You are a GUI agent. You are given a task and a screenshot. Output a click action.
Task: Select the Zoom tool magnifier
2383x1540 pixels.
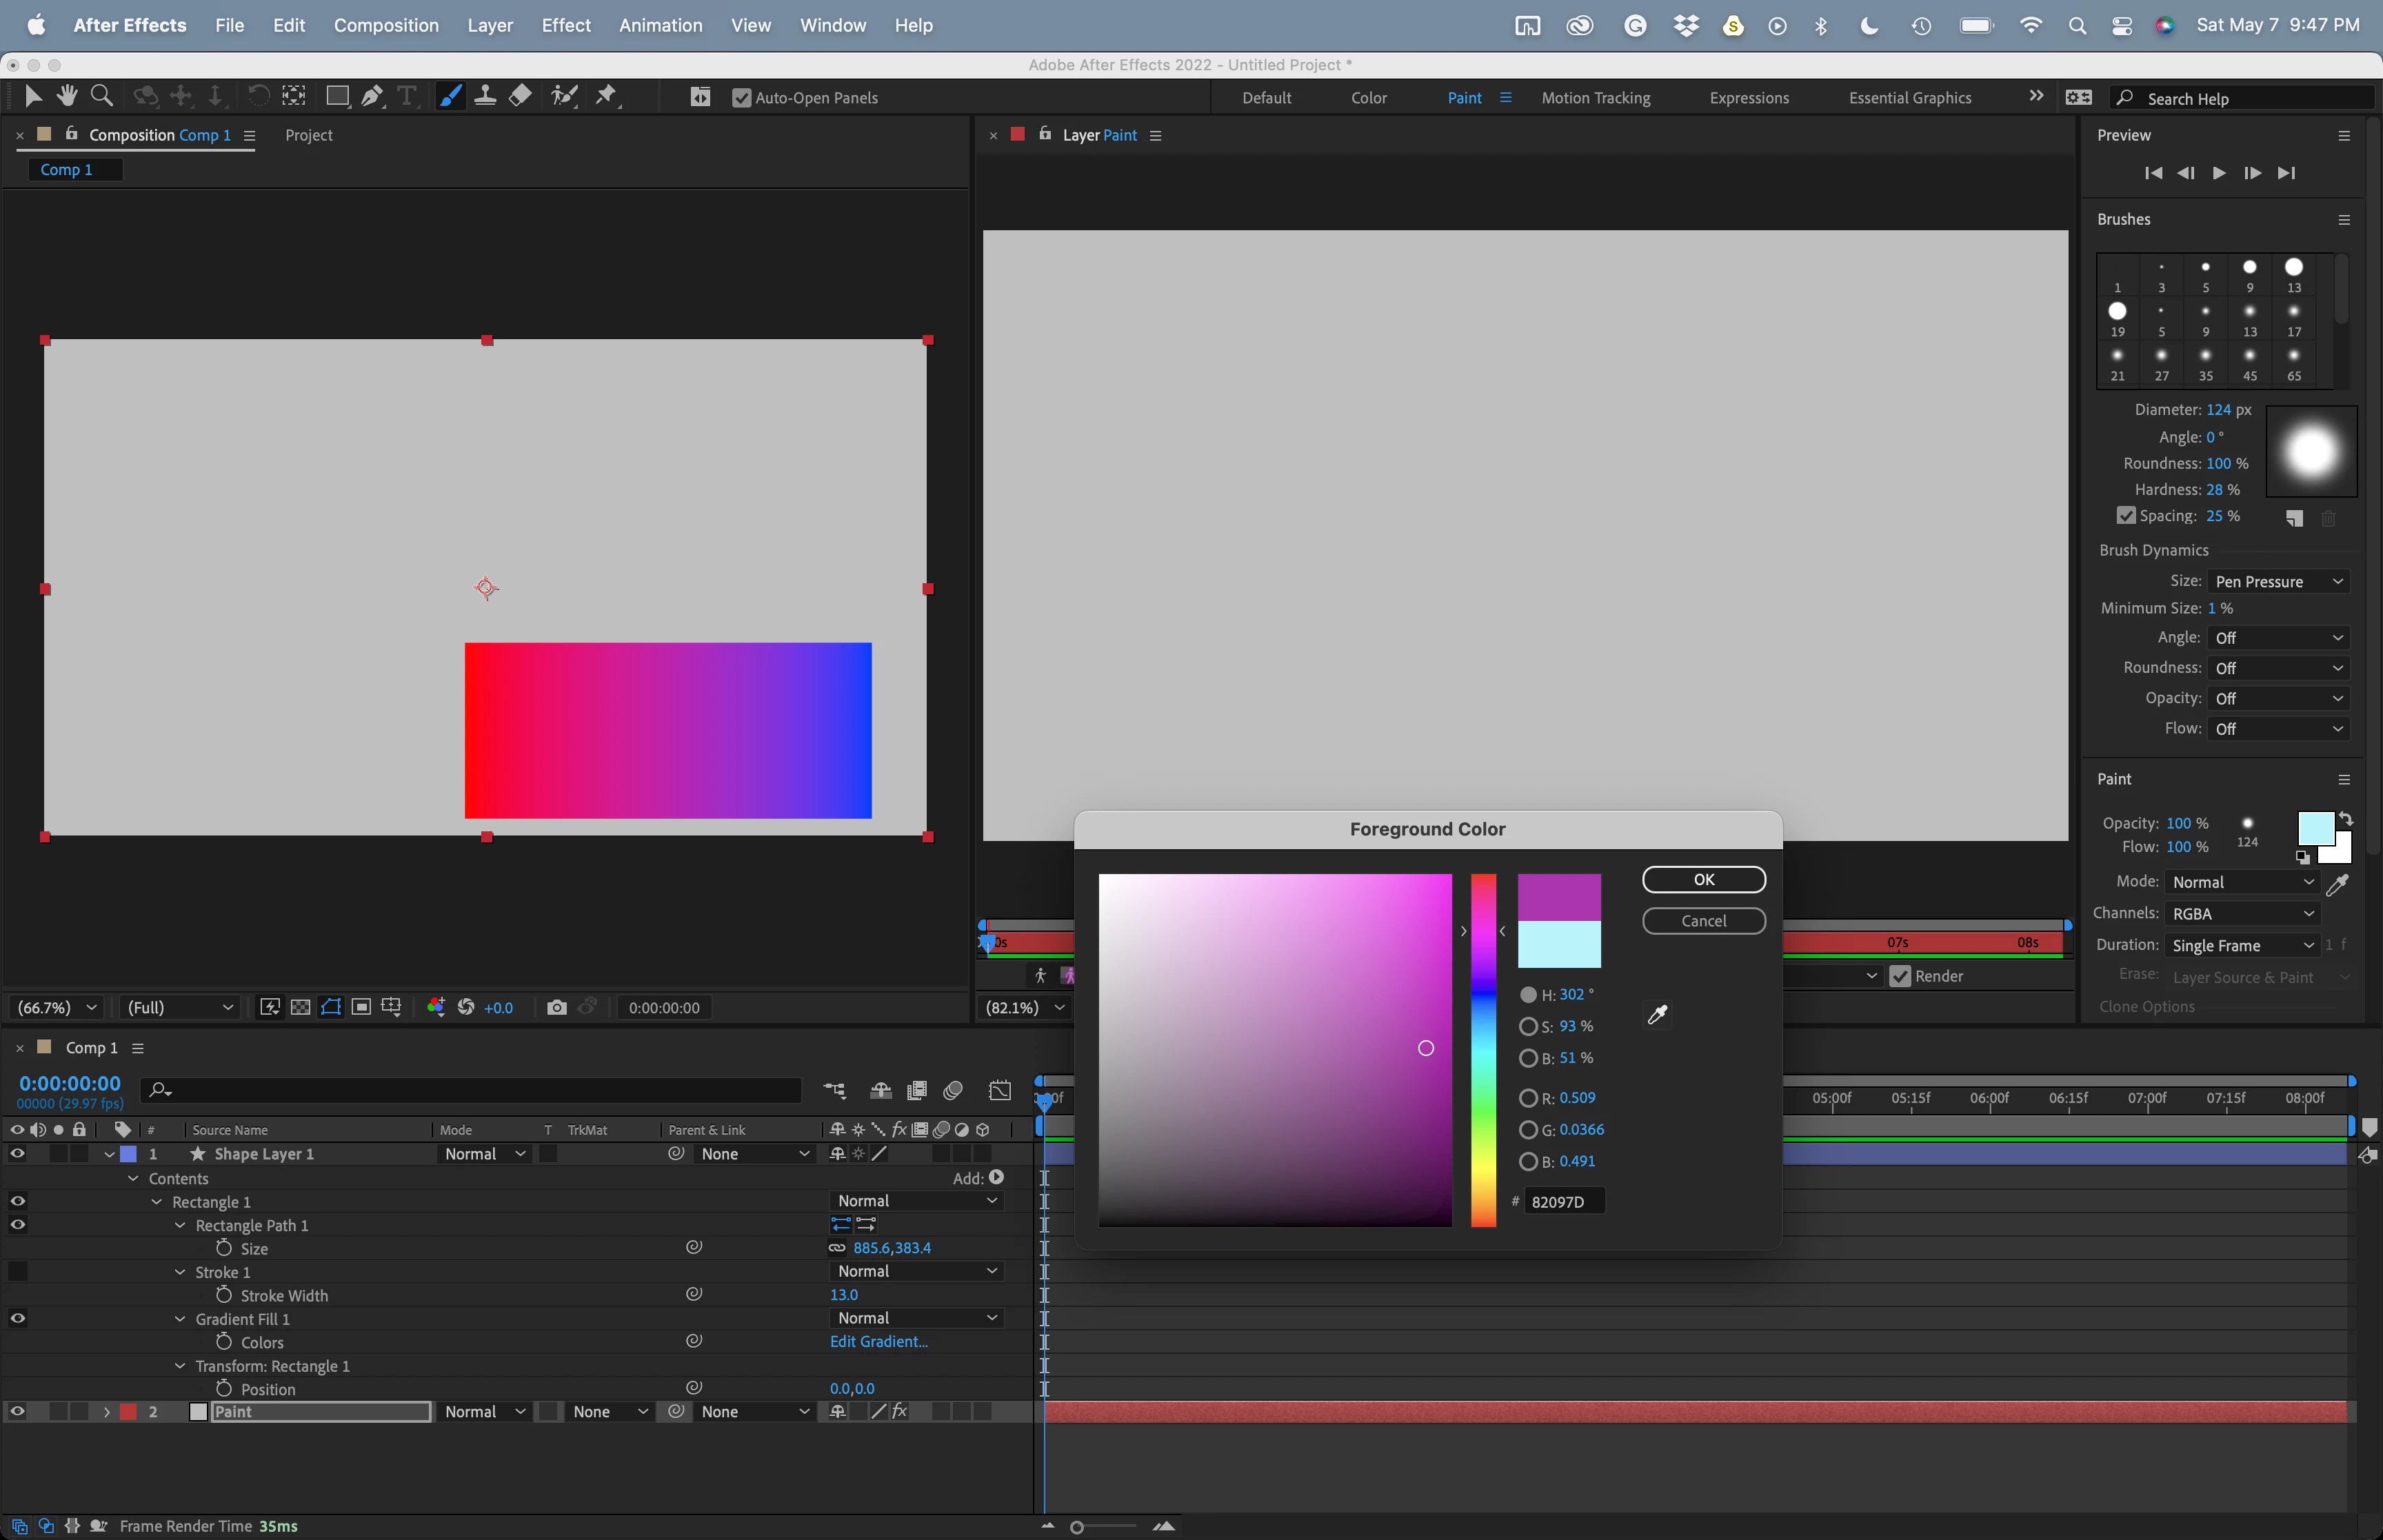[x=101, y=96]
